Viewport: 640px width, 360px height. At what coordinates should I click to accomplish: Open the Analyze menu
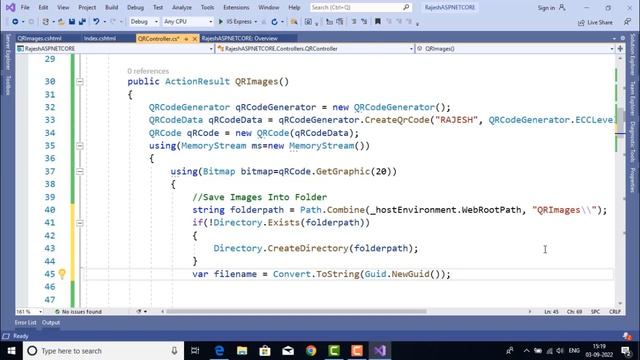[x=182, y=7]
